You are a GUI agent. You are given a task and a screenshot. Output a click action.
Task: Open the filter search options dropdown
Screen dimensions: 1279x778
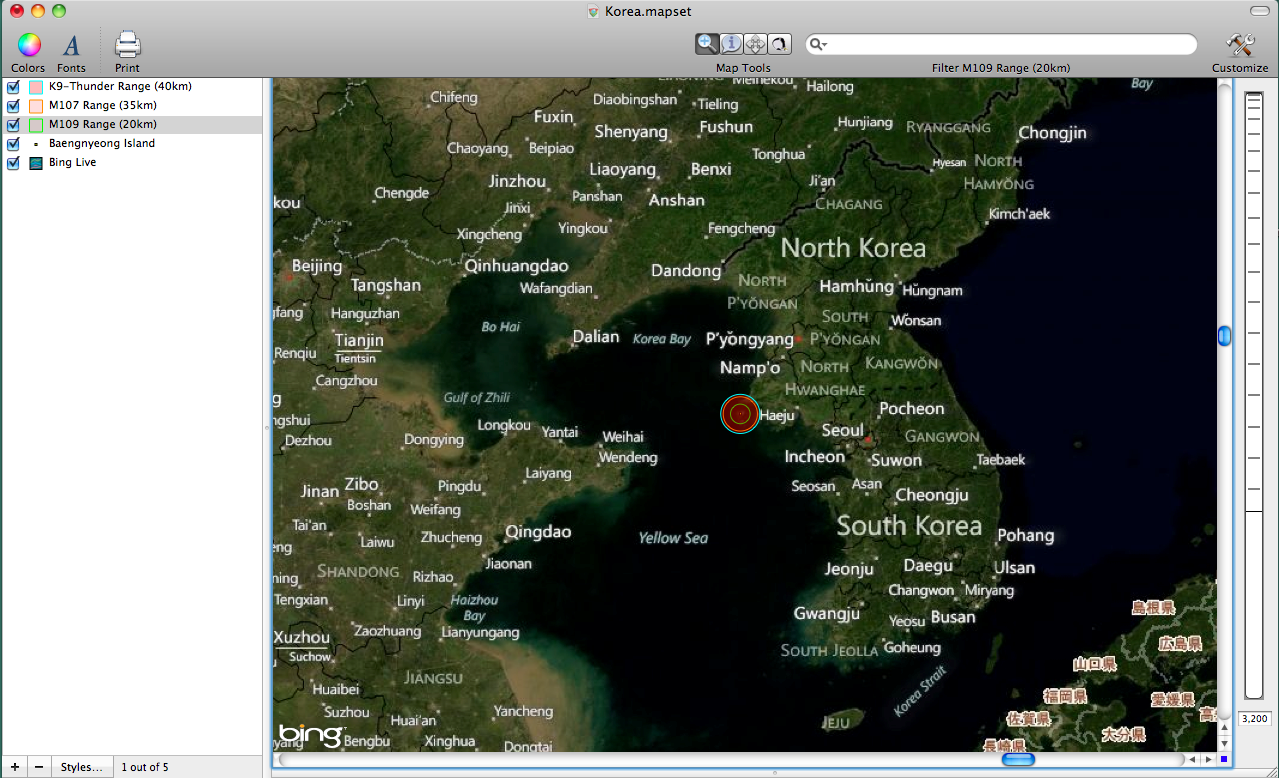coord(820,44)
